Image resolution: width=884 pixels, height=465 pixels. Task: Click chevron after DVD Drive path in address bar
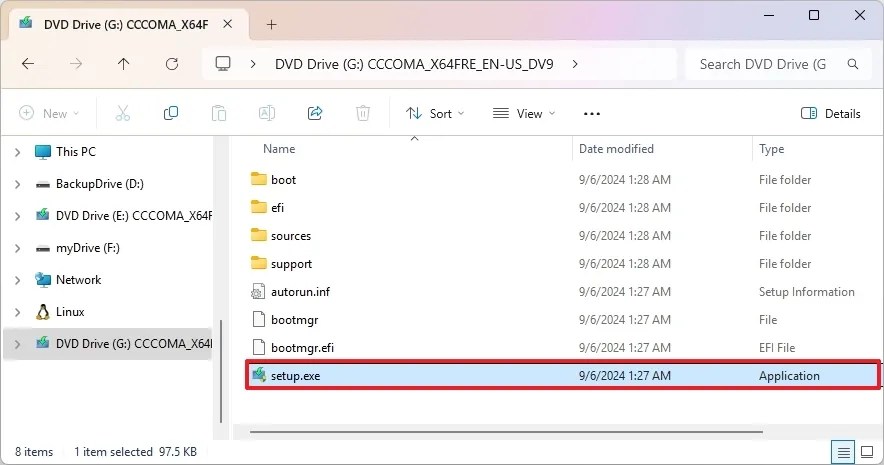(x=574, y=64)
